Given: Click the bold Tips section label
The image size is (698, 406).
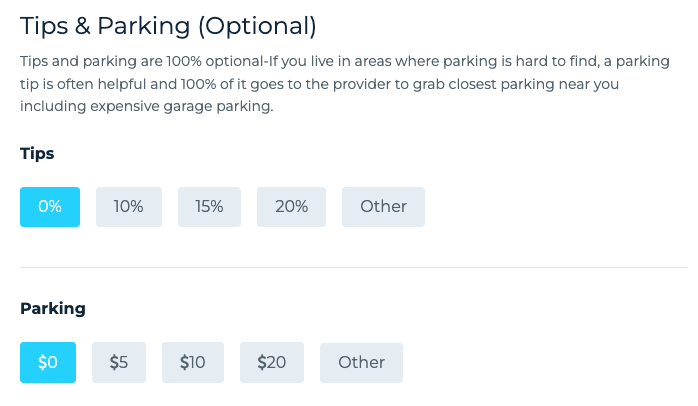Looking at the screenshot, I should point(37,154).
